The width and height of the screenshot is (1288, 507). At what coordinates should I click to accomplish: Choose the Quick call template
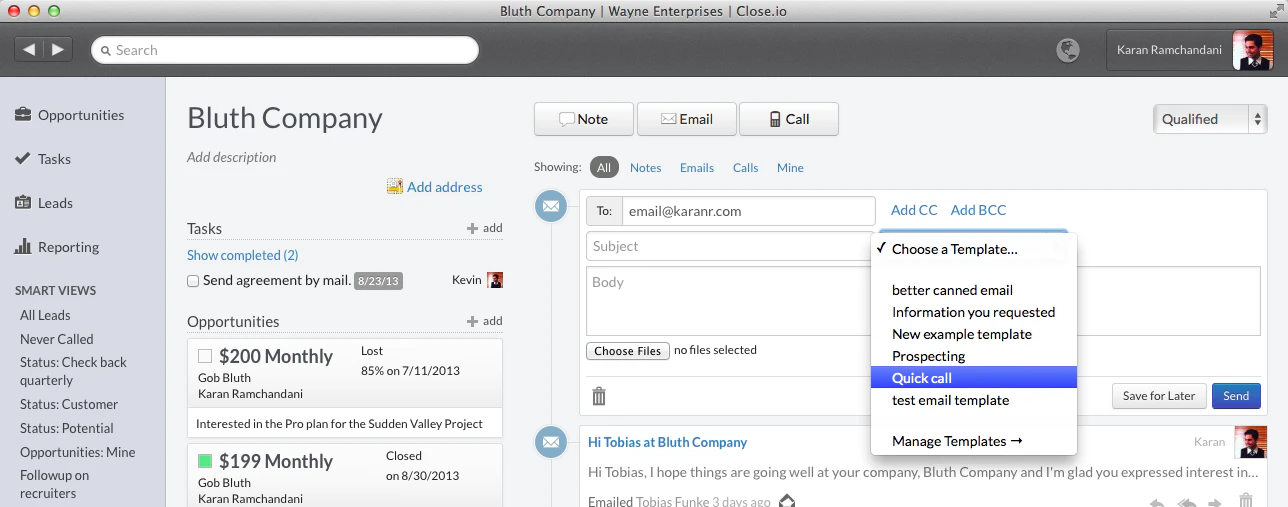pyautogui.click(x=974, y=378)
